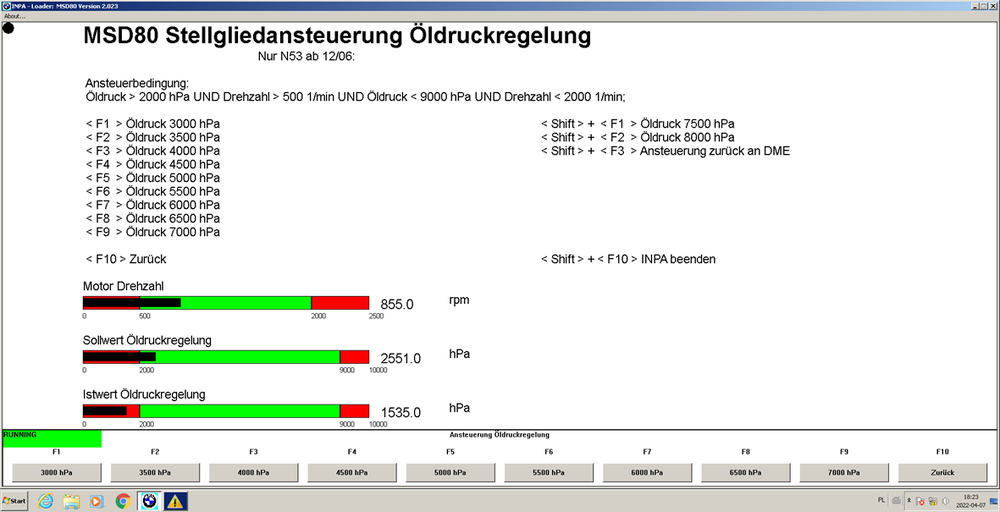Select the 4000 hPa button
This screenshot has width=1000, height=512.
pos(253,472)
